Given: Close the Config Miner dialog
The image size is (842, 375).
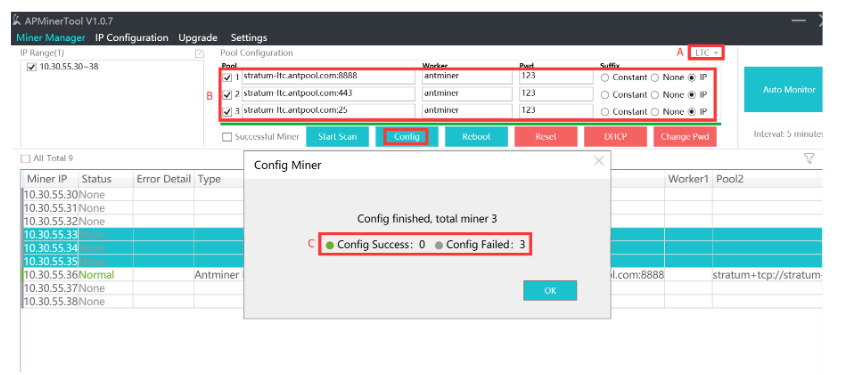Looking at the screenshot, I should click(599, 160).
